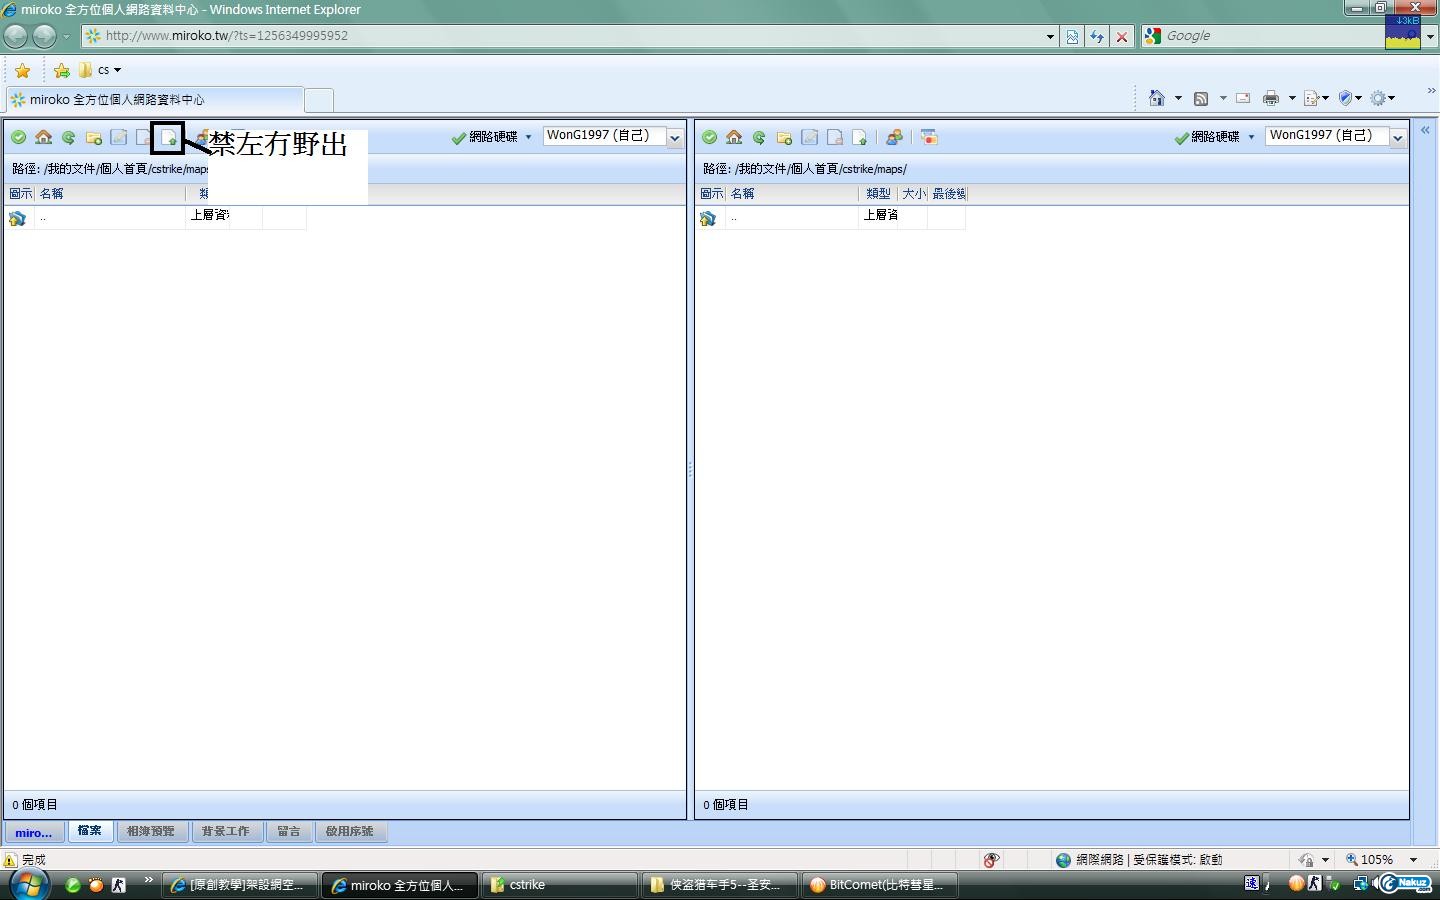Screen dimensions: 1440x900
Task: Refresh the left panel file list
Action: [x=68, y=138]
